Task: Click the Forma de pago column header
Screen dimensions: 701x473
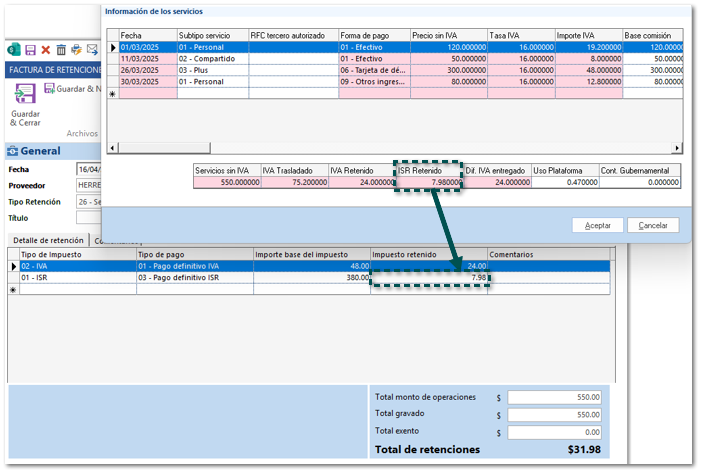Action: pos(373,35)
